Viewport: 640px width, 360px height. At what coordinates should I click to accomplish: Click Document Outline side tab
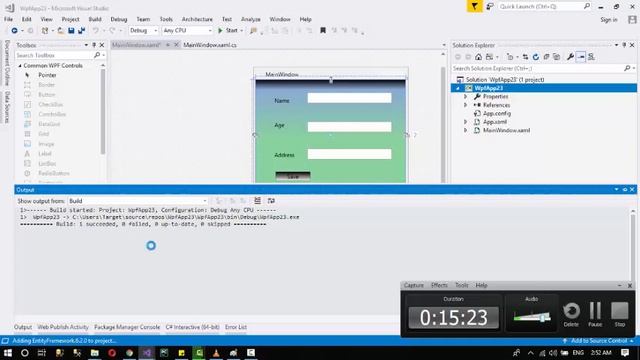7,62
